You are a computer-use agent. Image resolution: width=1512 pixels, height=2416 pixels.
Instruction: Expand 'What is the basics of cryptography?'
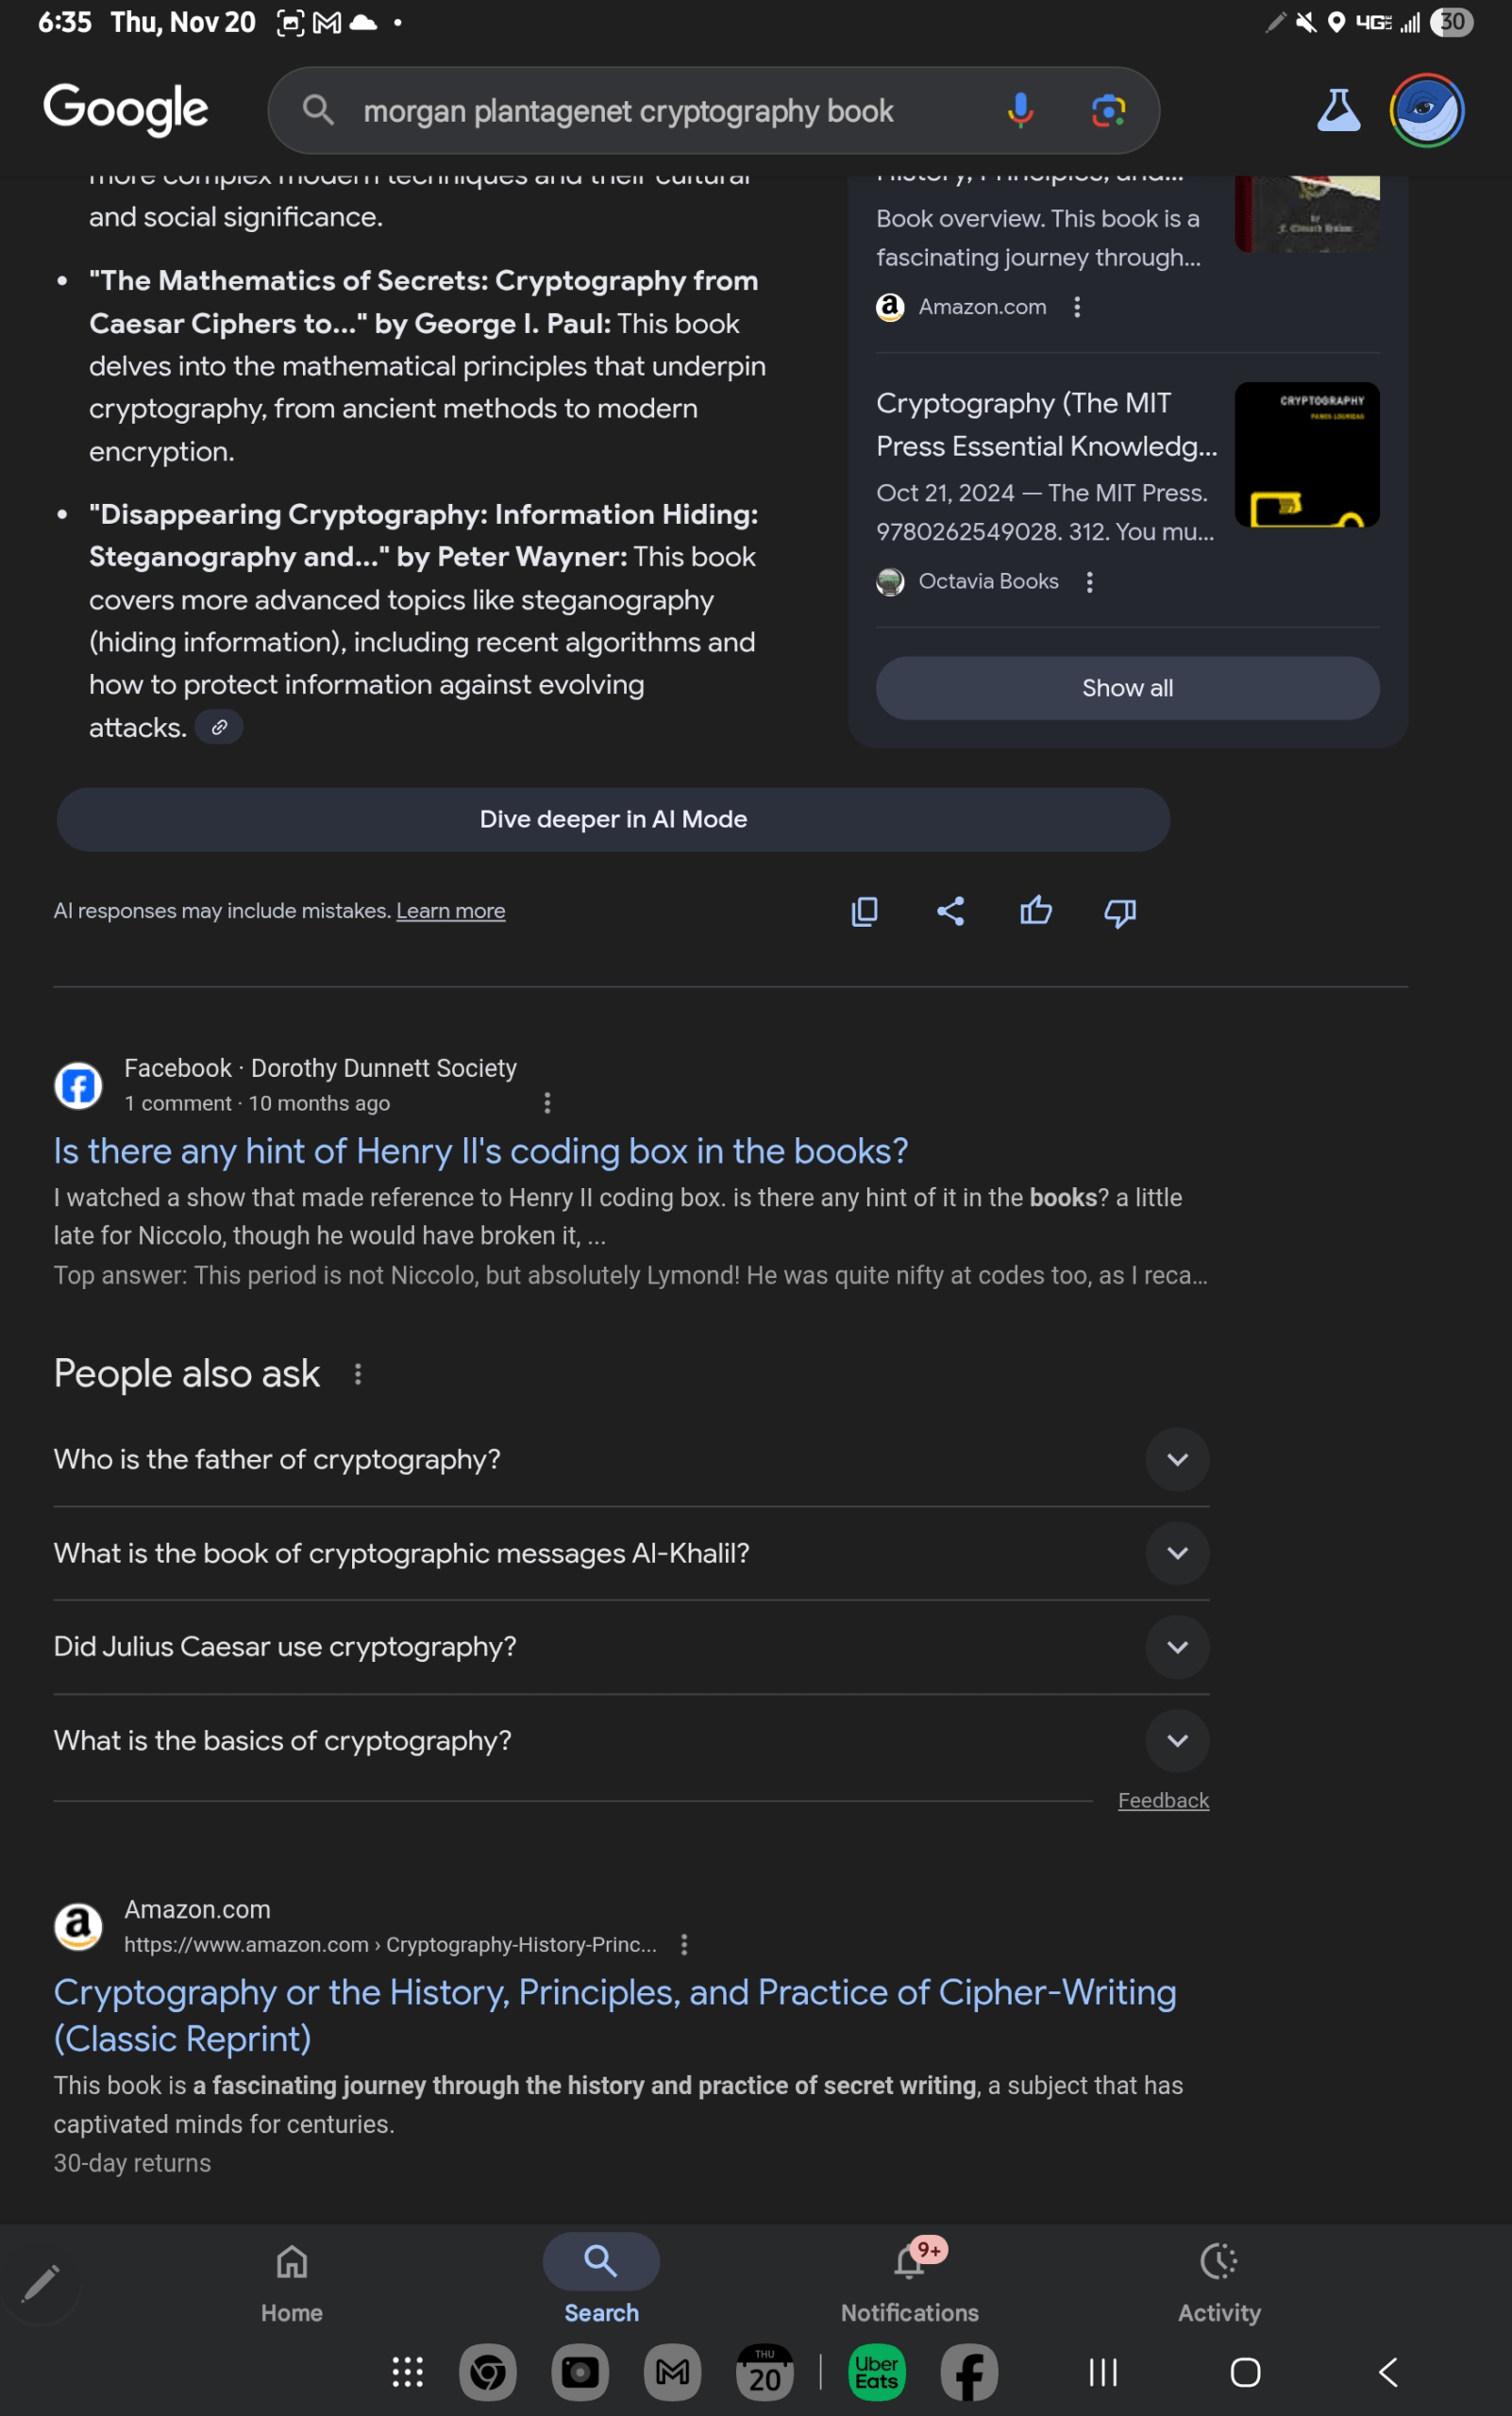tap(1177, 1740)
